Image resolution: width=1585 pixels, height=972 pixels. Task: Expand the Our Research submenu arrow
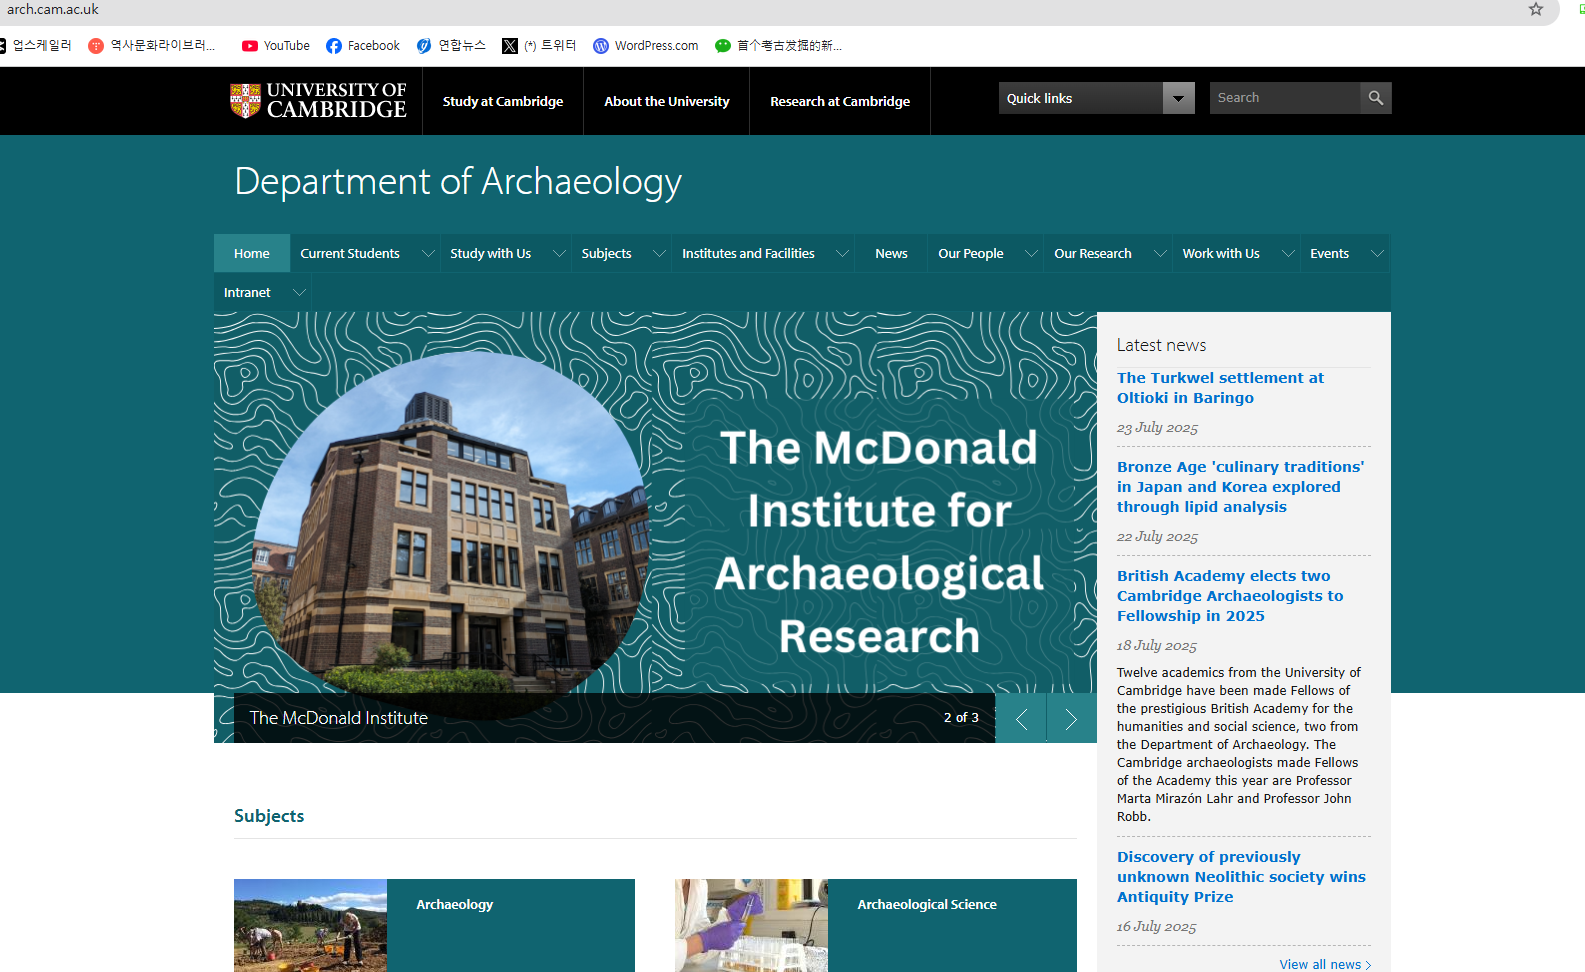[1160, 254]
